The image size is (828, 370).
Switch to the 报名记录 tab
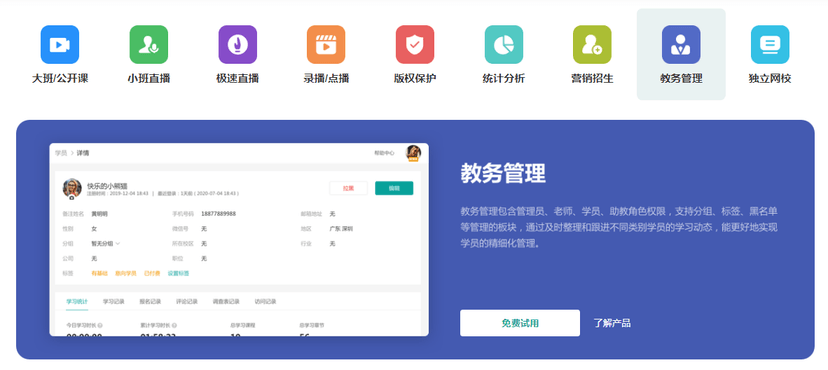150,301
